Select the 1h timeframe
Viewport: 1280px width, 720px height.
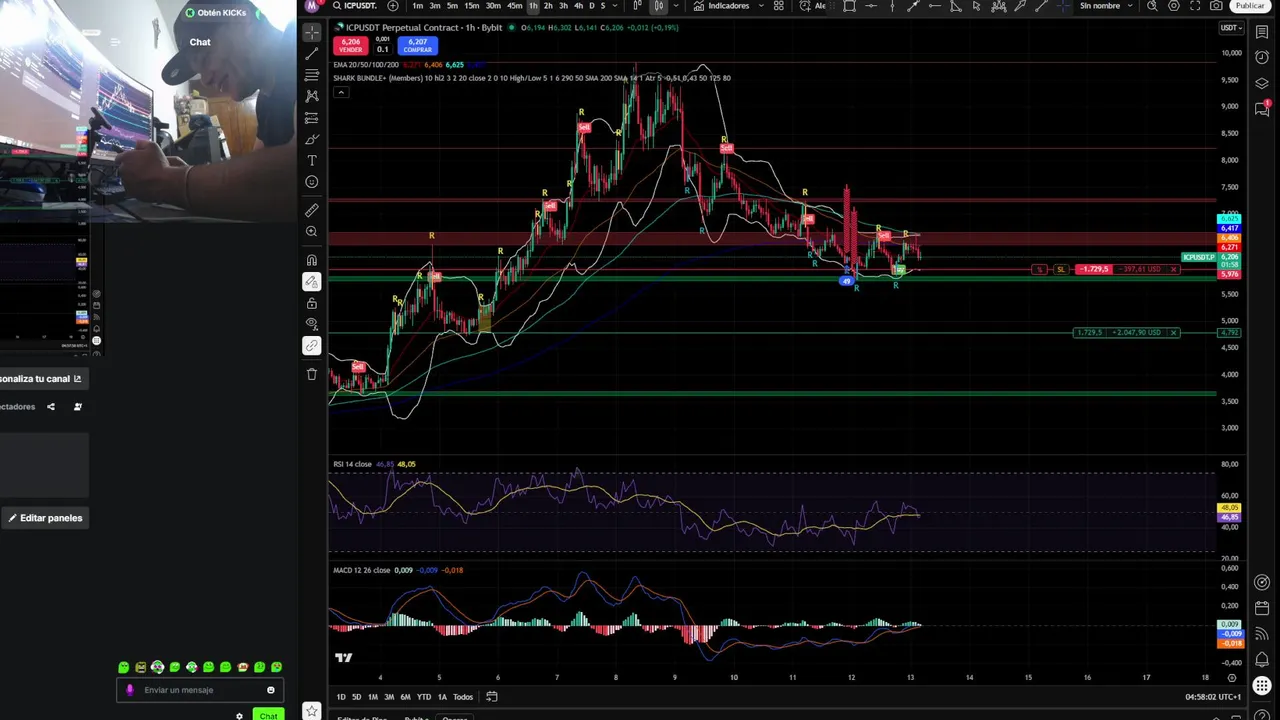click(x=533, y=6)
